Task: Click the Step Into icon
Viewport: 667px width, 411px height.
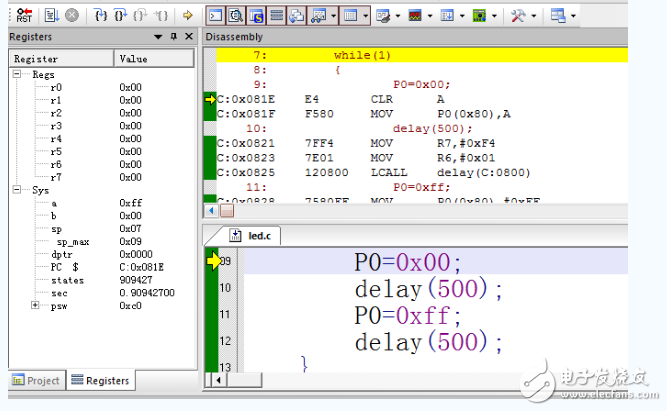Action: 100,16
